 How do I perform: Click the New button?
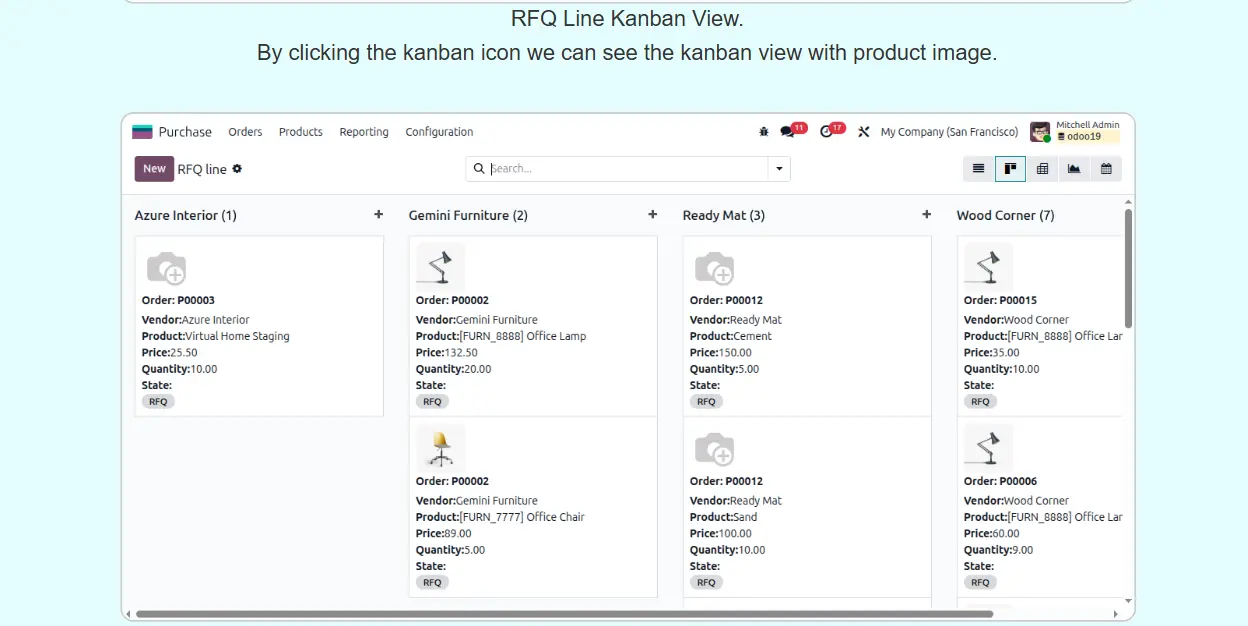154,169
